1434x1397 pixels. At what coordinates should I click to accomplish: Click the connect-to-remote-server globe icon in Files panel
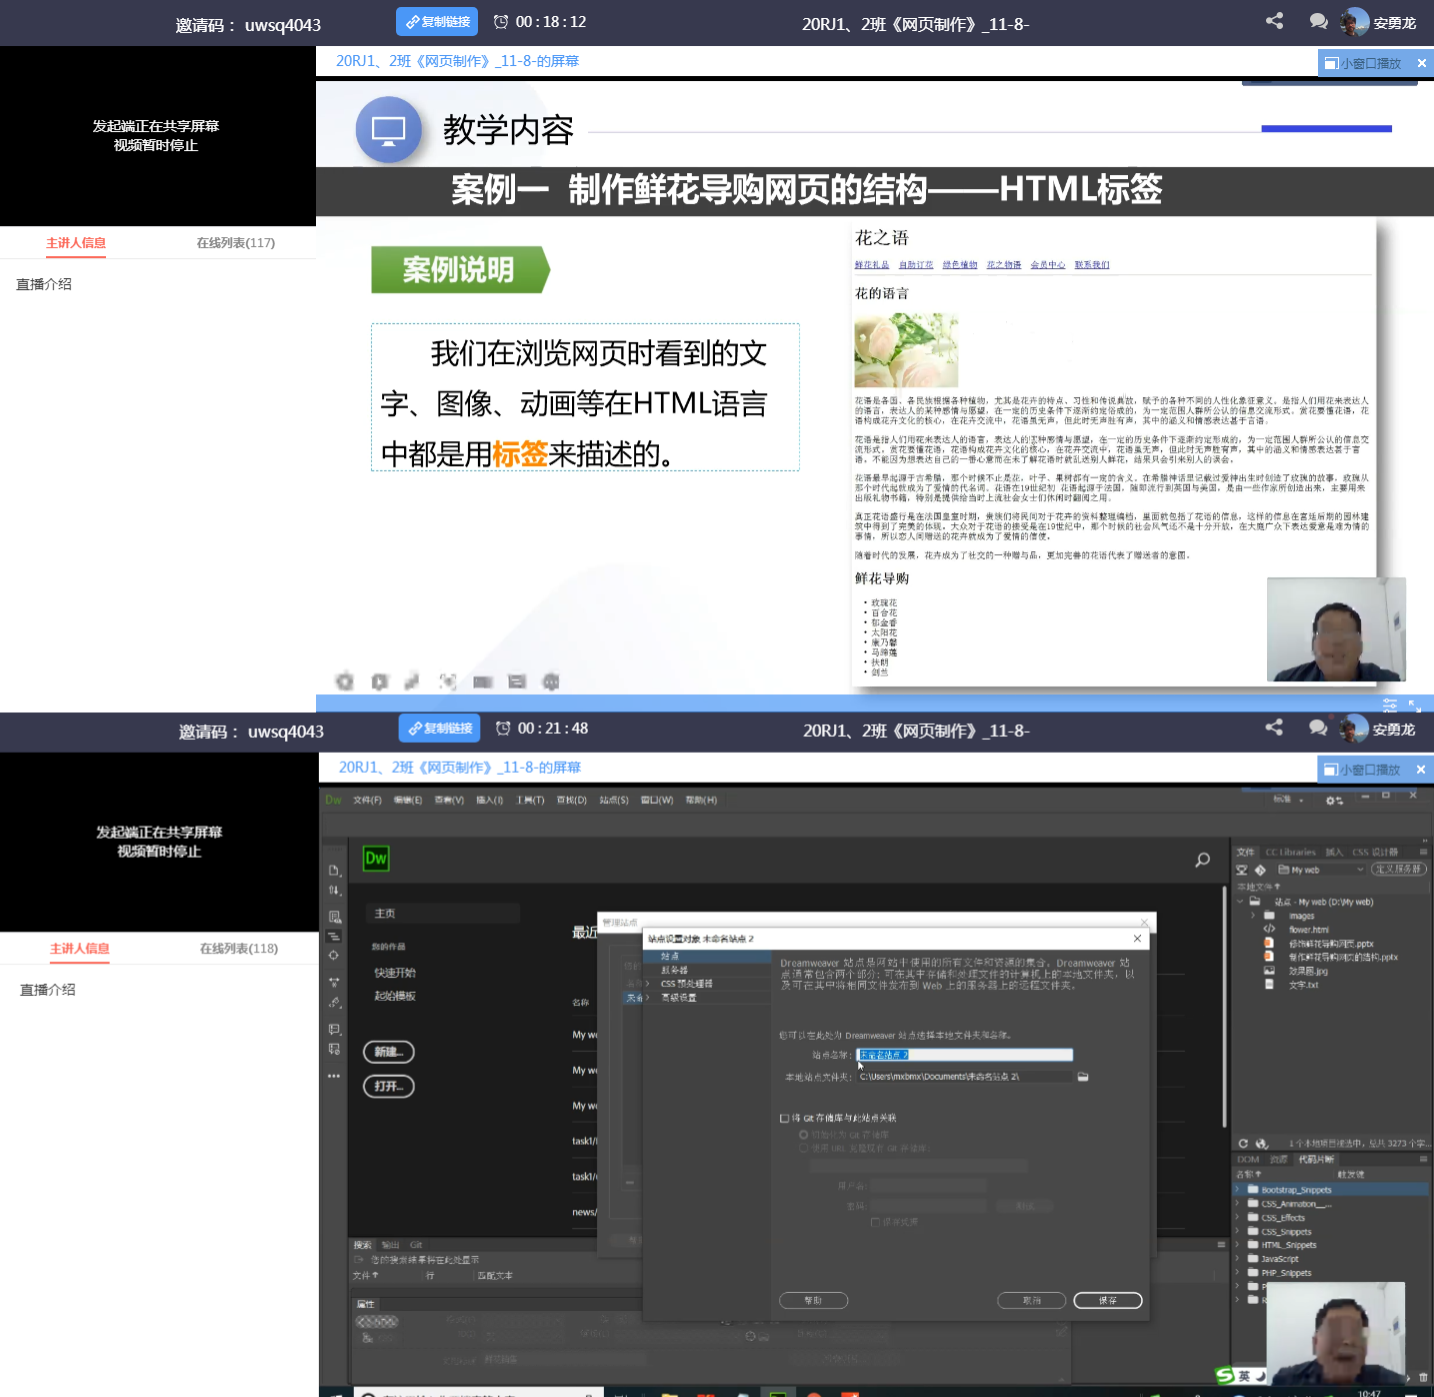coord(1261,1144)
